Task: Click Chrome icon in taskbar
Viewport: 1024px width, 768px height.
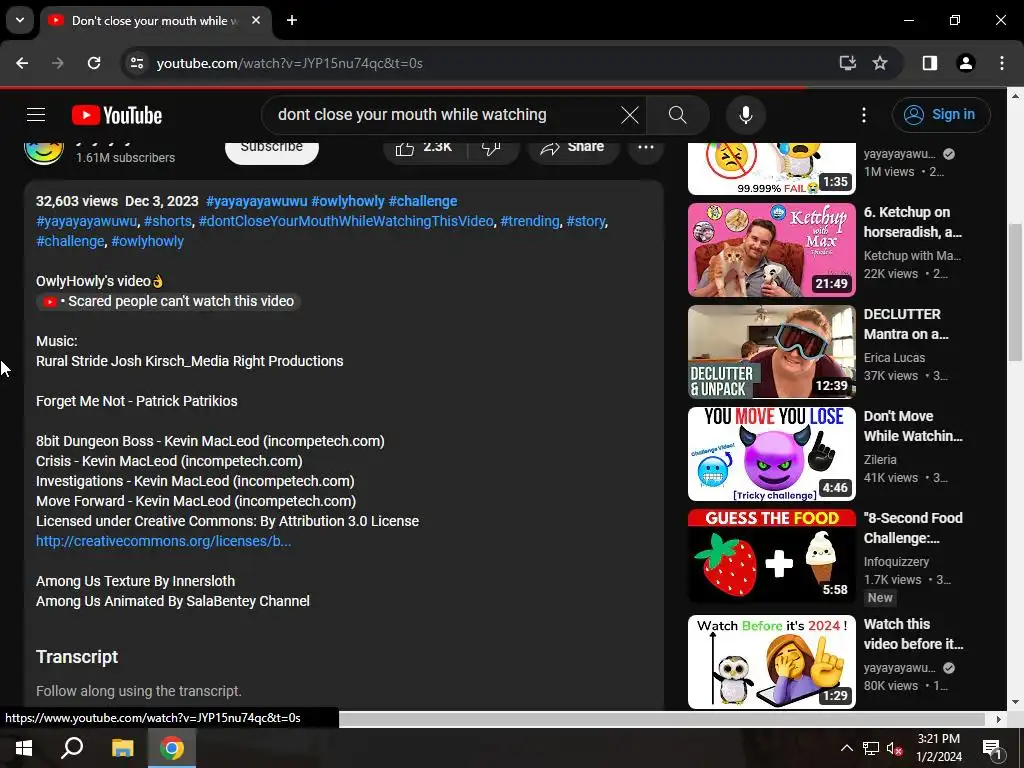Action: tap(172, 748)
